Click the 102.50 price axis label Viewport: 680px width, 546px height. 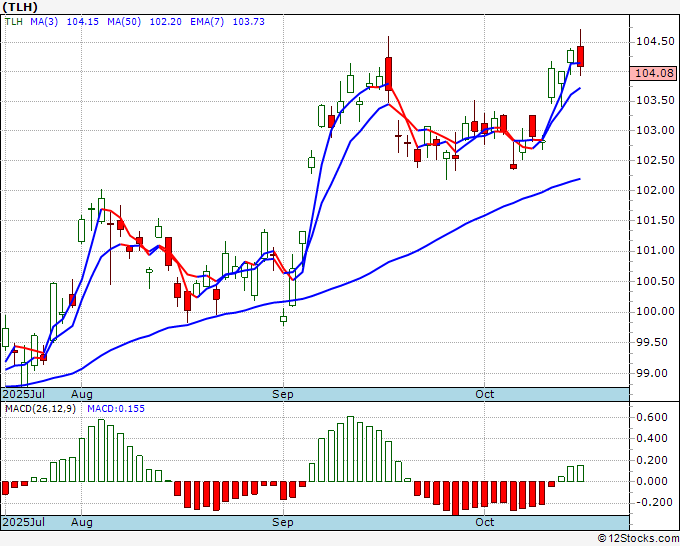tap(655, 160)
